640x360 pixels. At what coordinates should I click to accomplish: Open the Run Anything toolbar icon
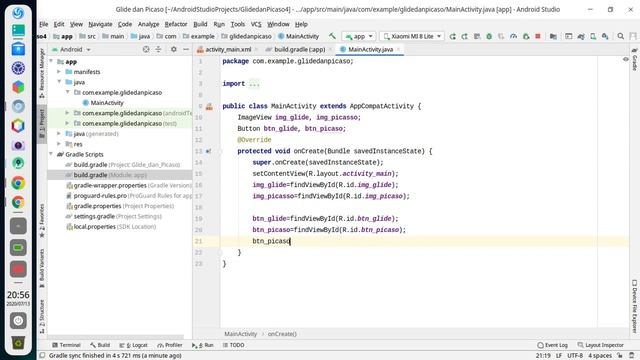point(569,36)
